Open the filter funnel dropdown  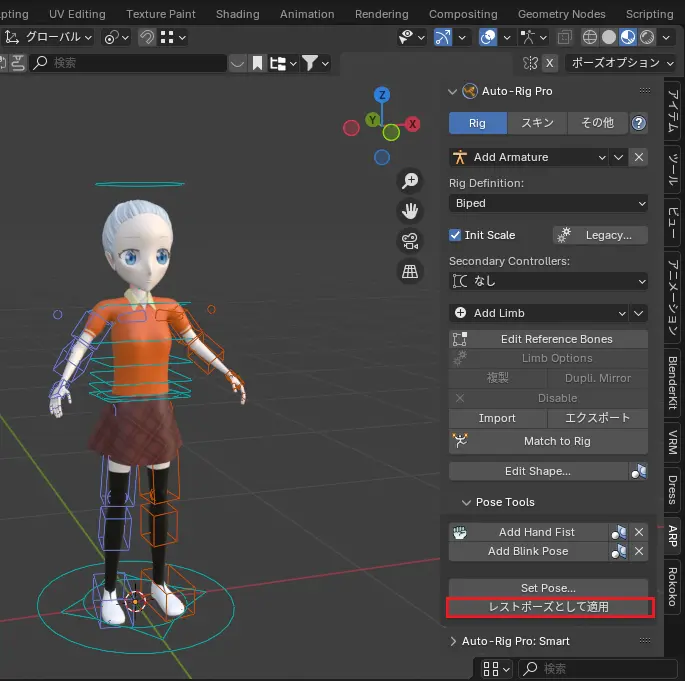tap(315, 63)
